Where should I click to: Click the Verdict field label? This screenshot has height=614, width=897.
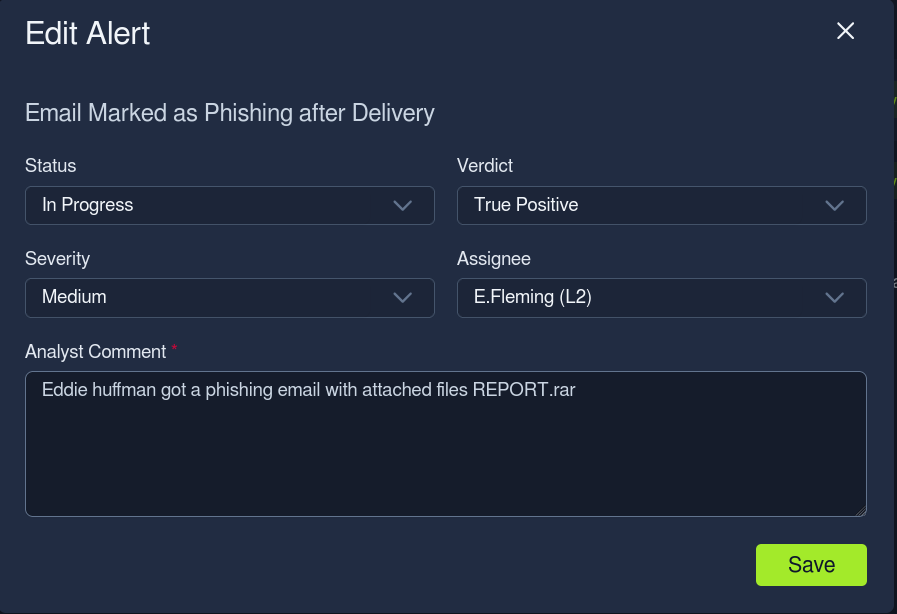(485, 166)
